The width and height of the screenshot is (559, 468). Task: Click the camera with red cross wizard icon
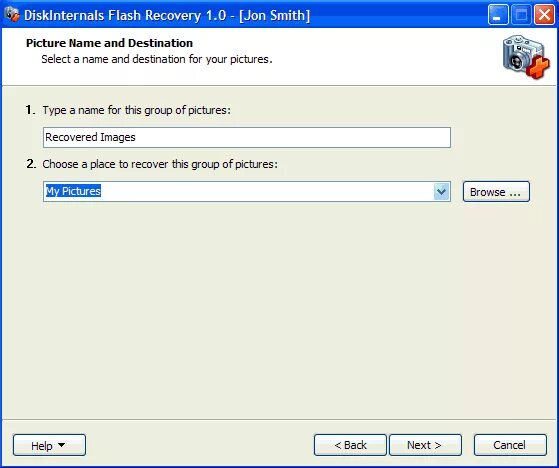(526, 56)
